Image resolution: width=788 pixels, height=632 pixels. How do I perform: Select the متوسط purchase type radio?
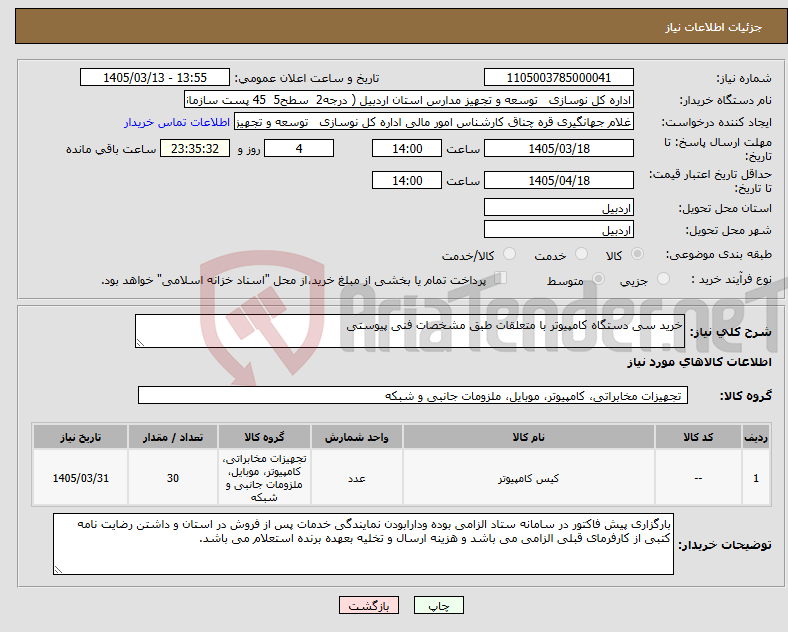pos(599,278)
